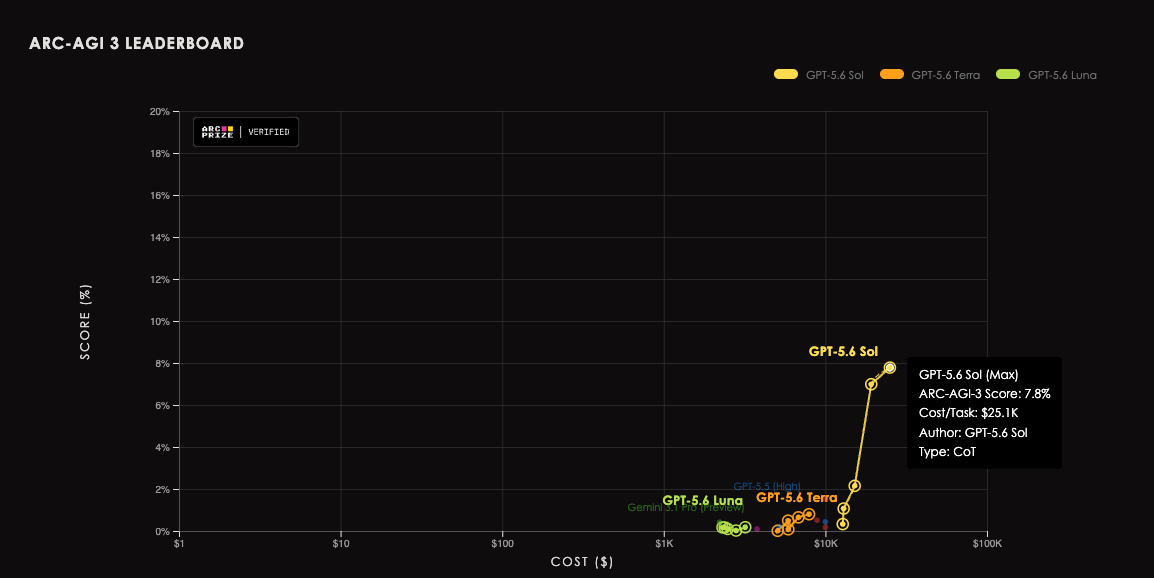Screen dimensions: 1154x578
Task: Click the 6% tick on the score axis
Action: pyautogui.click(x=163, y=406)
